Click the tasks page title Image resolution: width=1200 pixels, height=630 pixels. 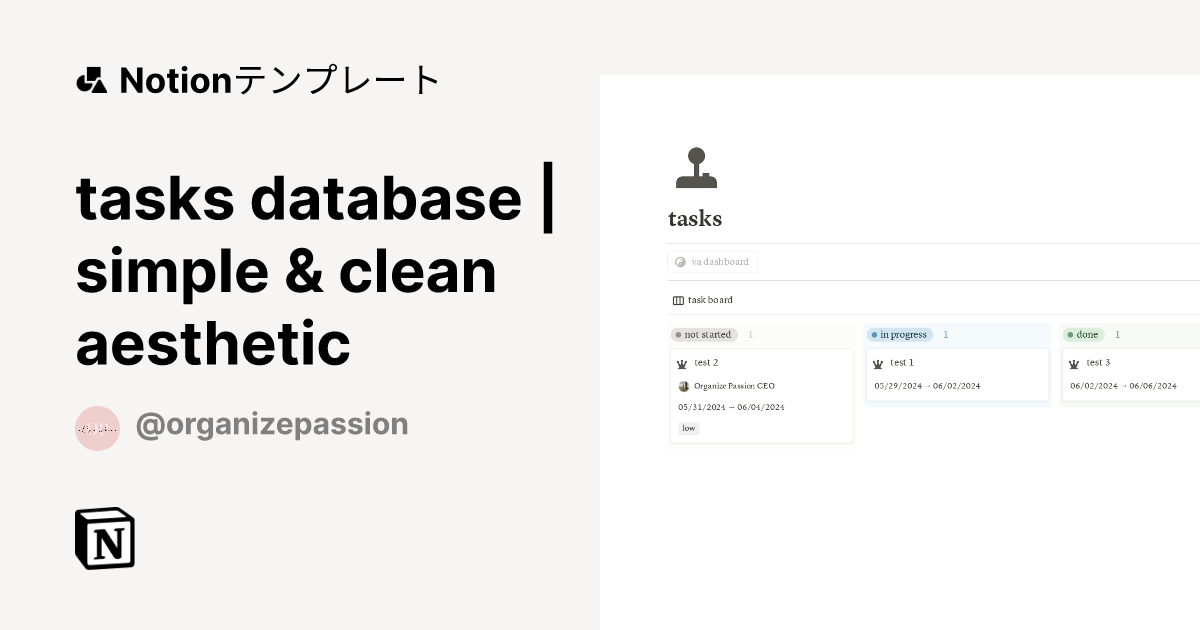(x=695, y=218)
